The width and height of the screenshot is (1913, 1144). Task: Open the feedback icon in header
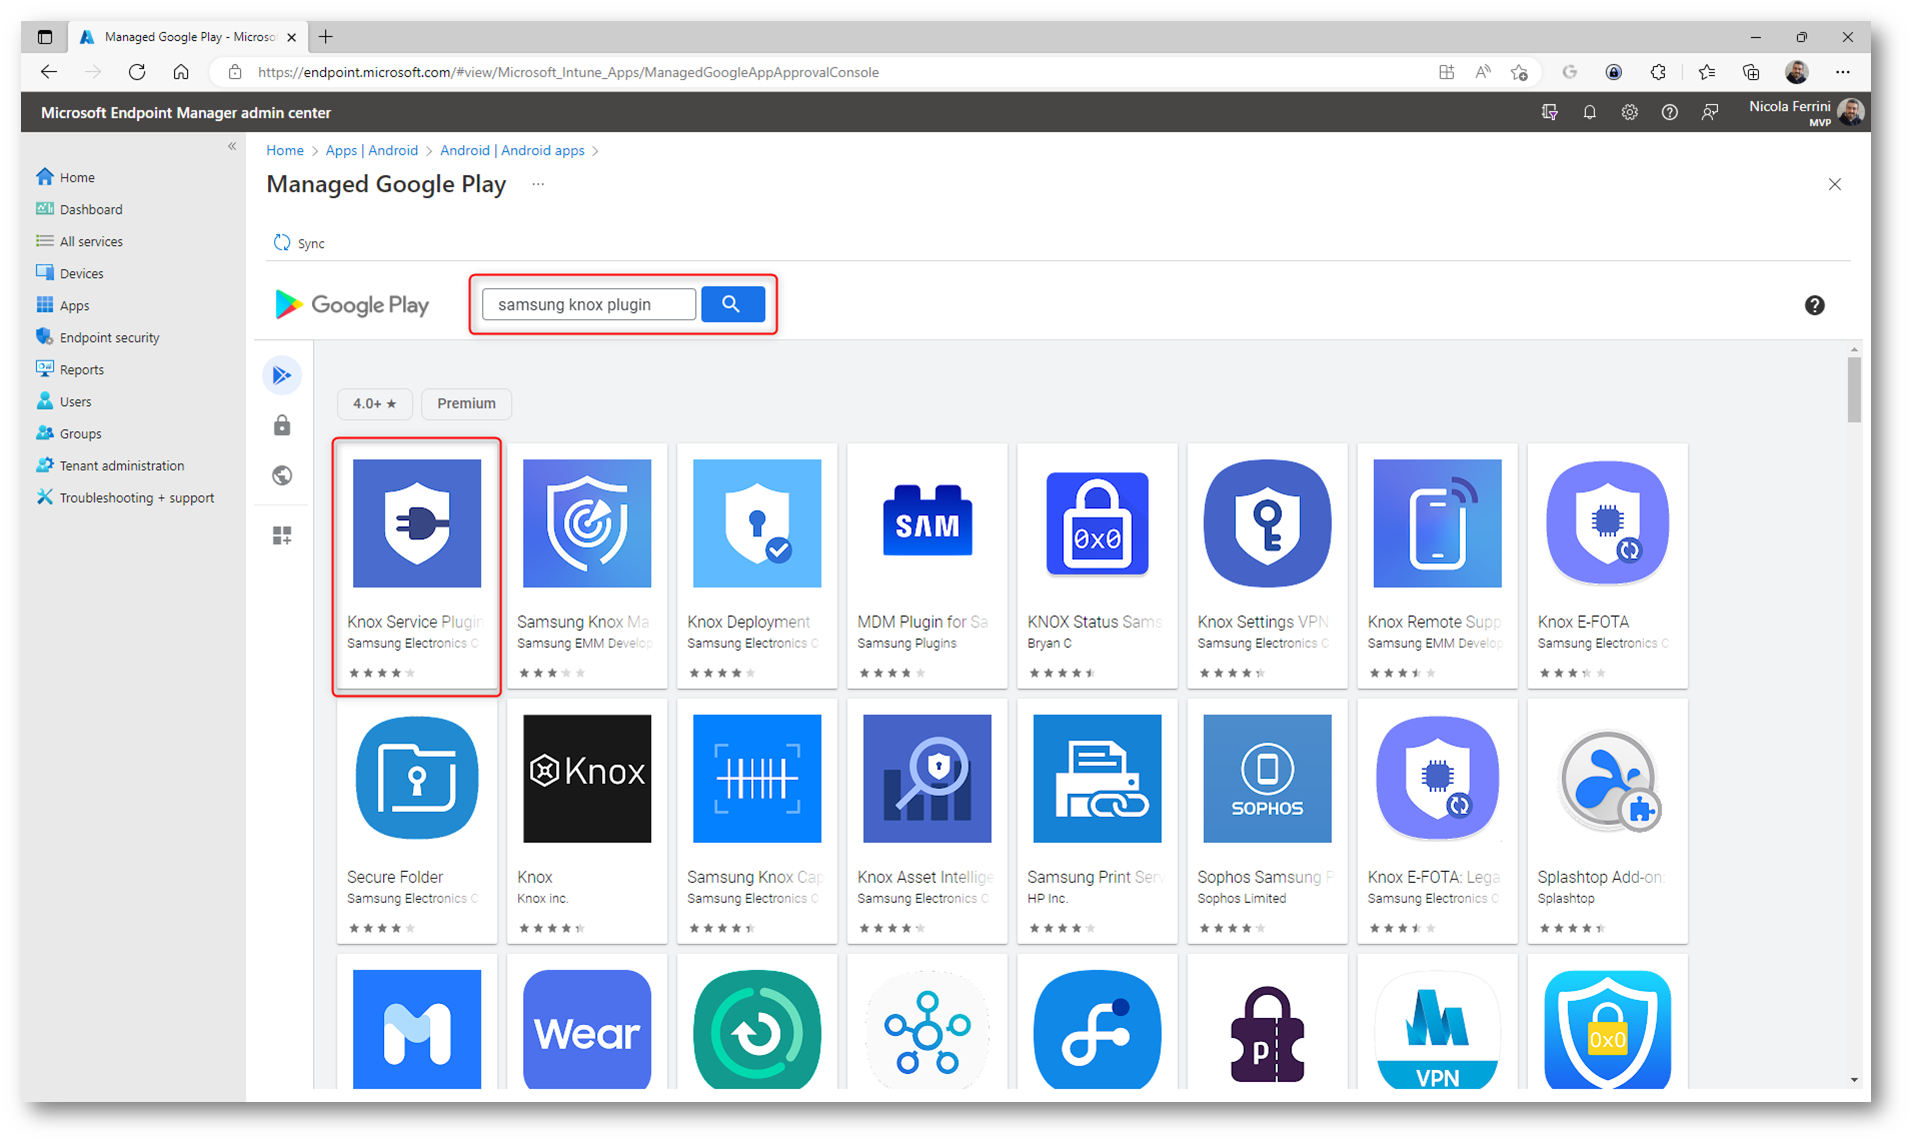(1710, 112)
